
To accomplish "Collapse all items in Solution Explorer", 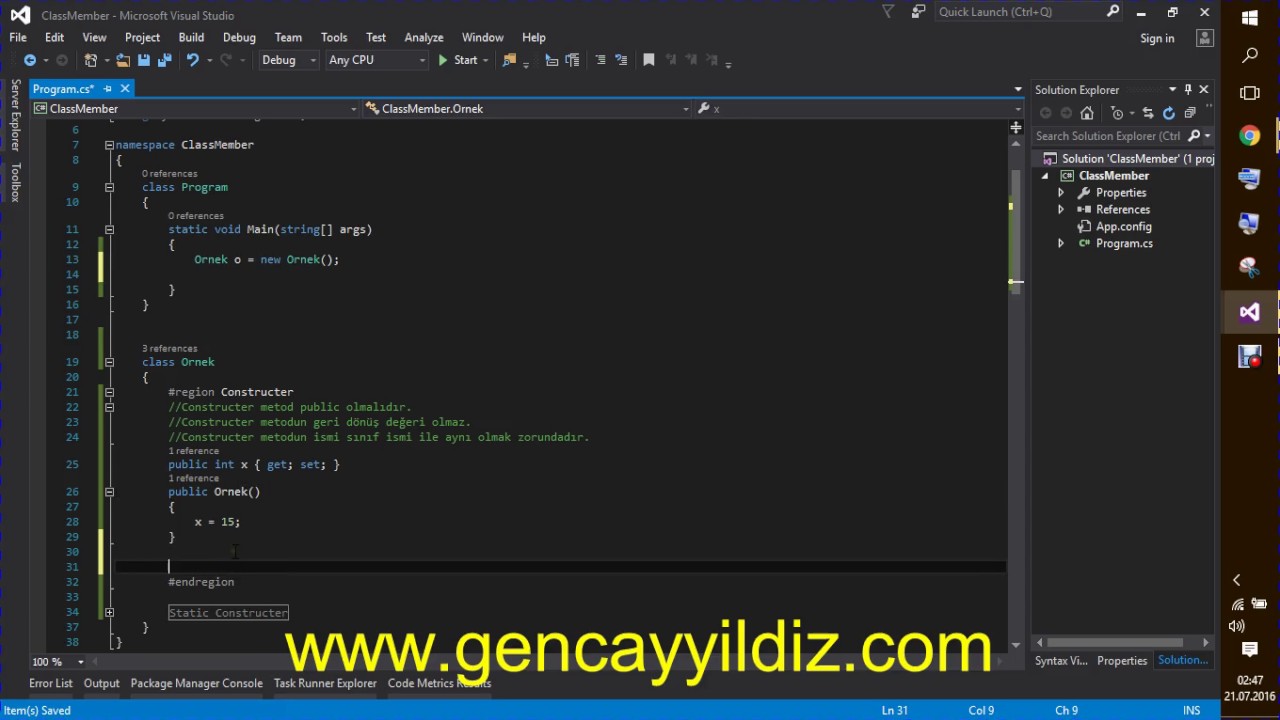I will tap(1189, 113).
